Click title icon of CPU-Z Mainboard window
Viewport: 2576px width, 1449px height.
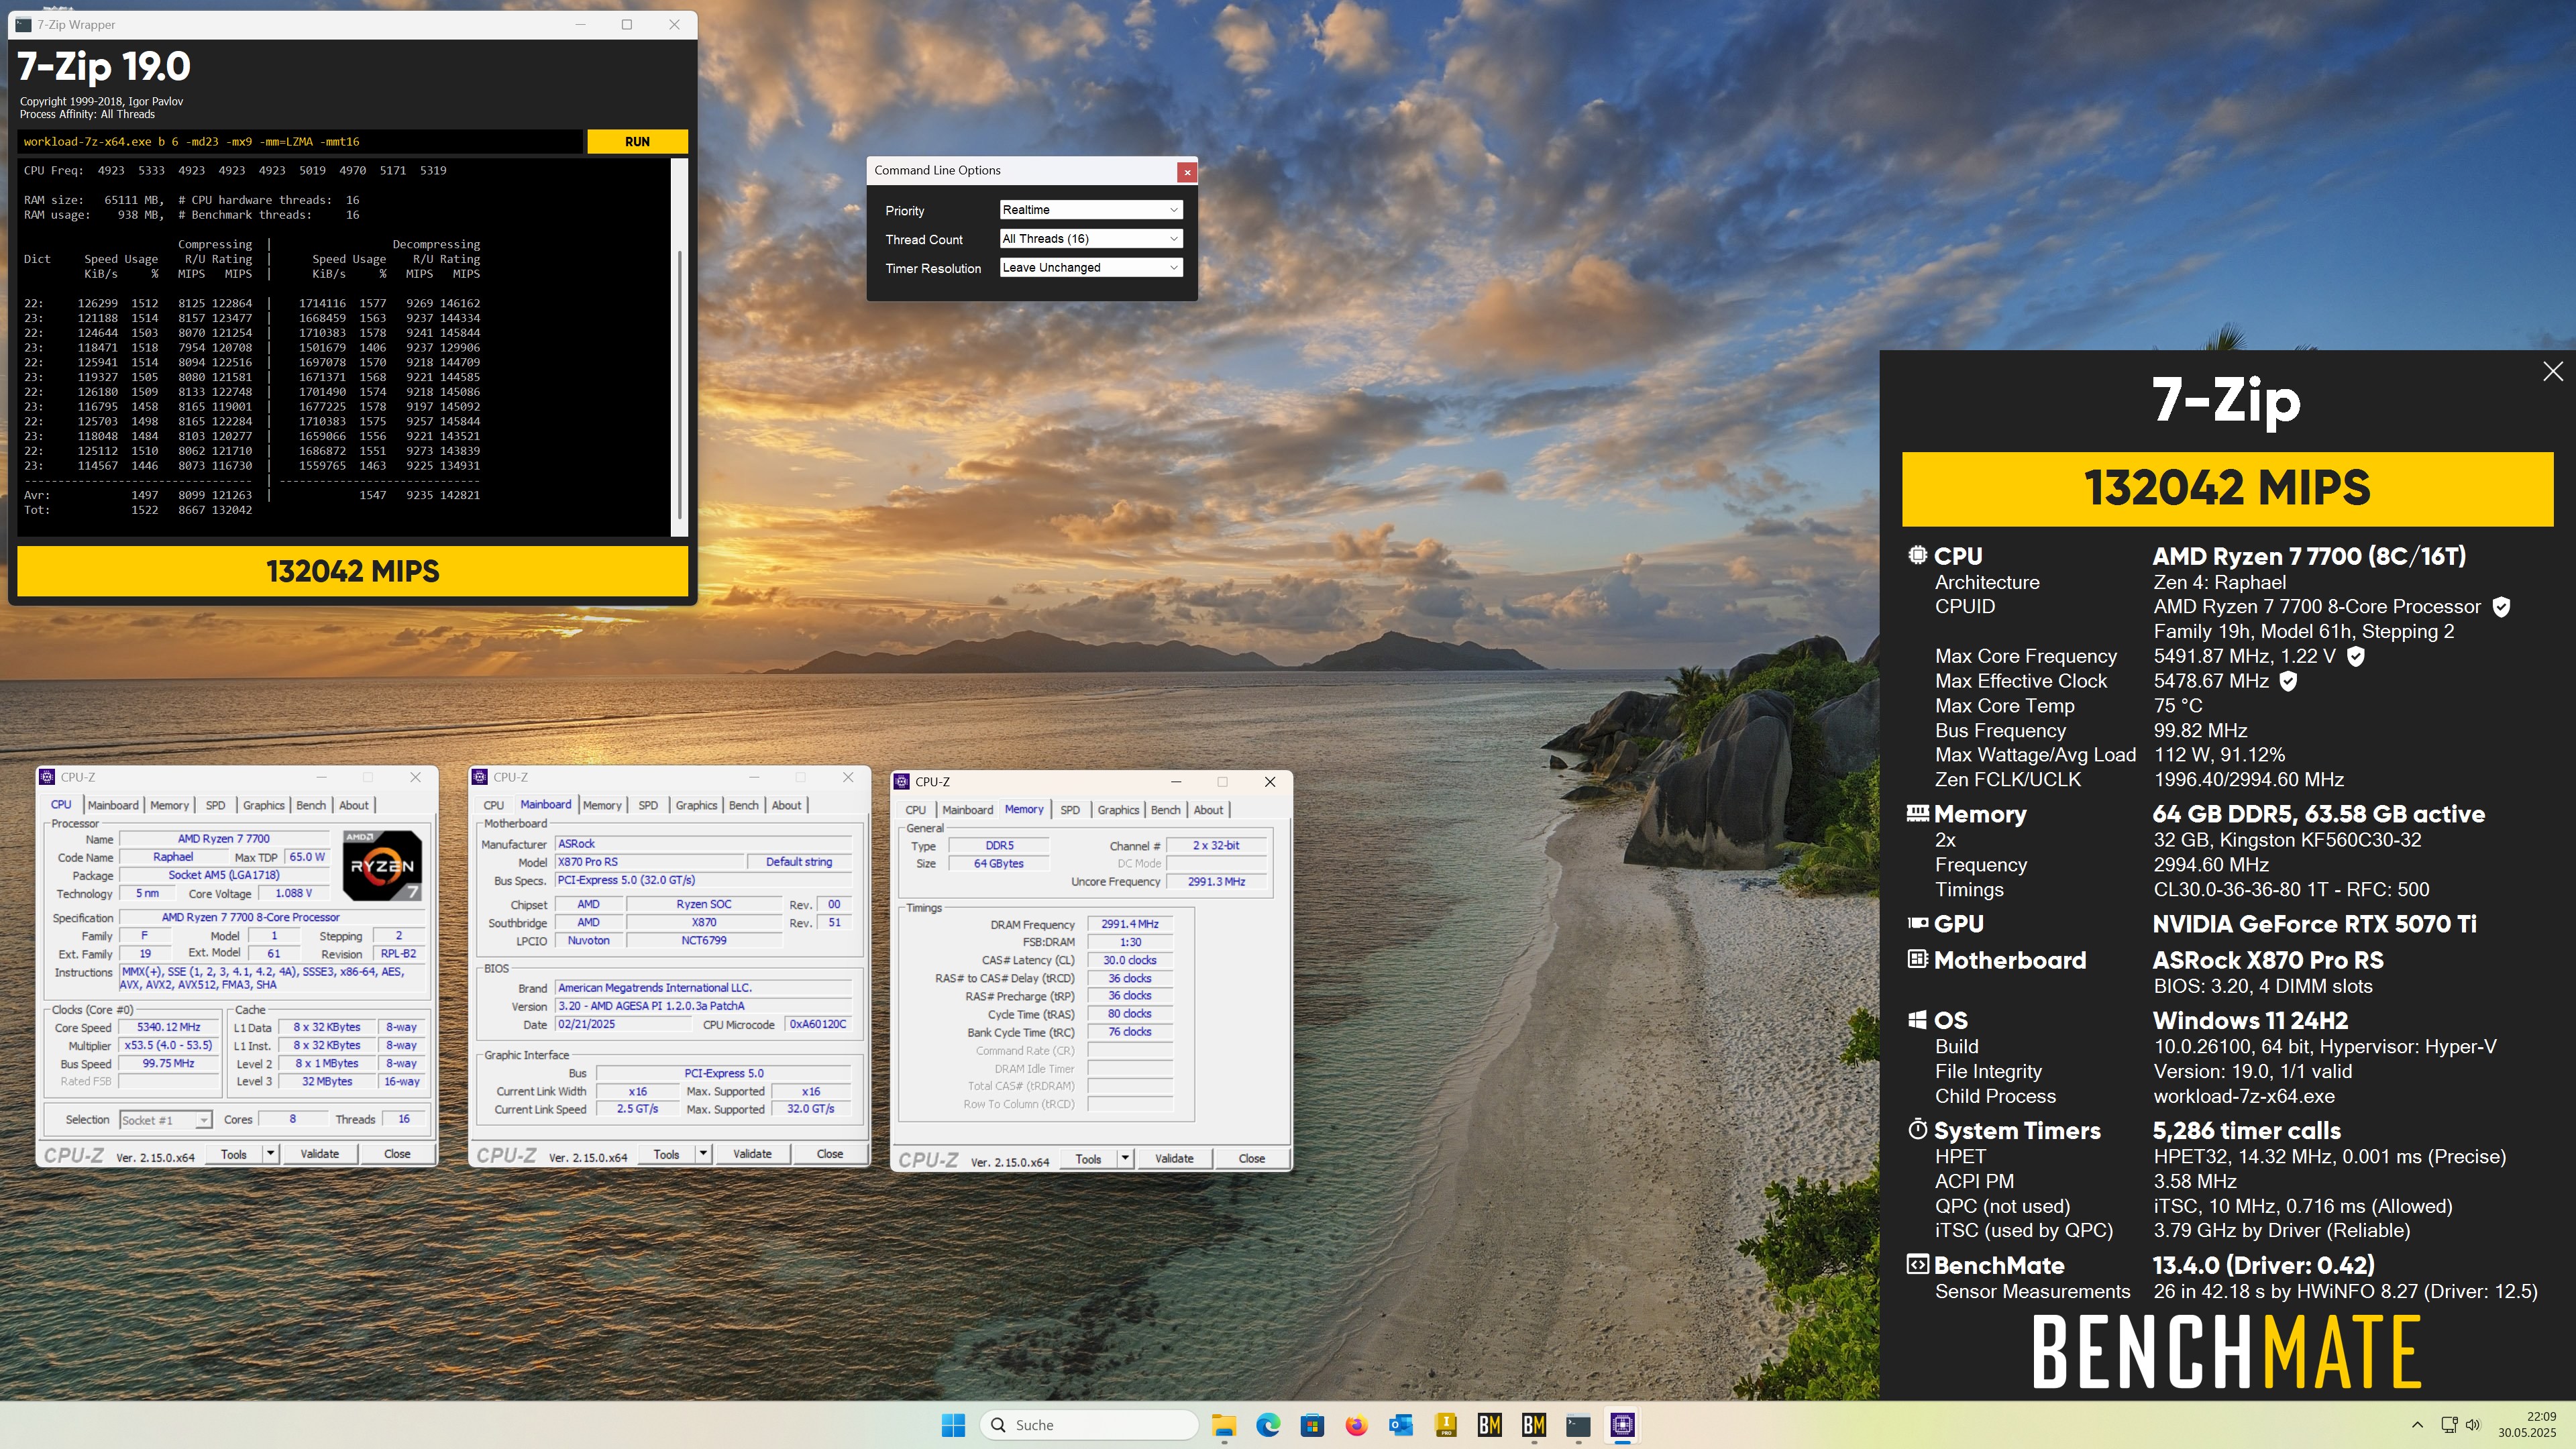pos(480,777)
